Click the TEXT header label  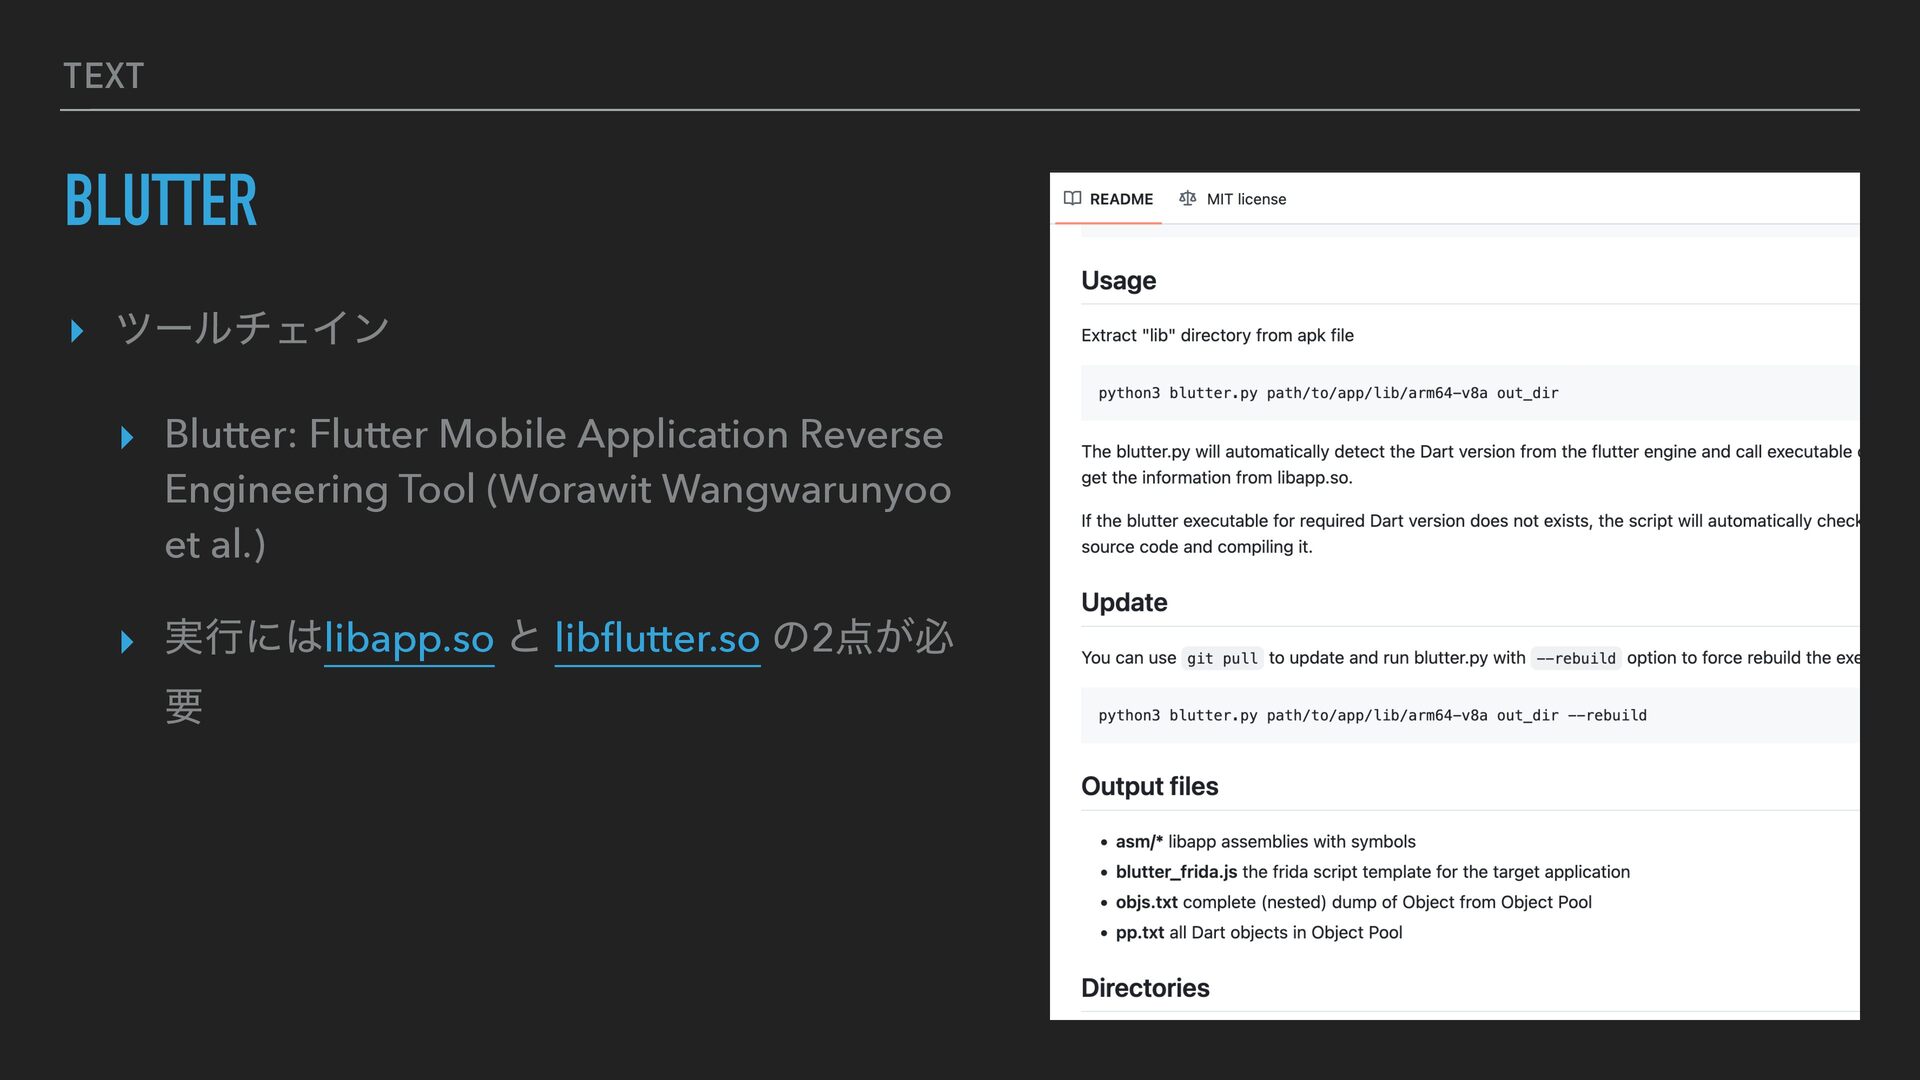tap(103, 76)
